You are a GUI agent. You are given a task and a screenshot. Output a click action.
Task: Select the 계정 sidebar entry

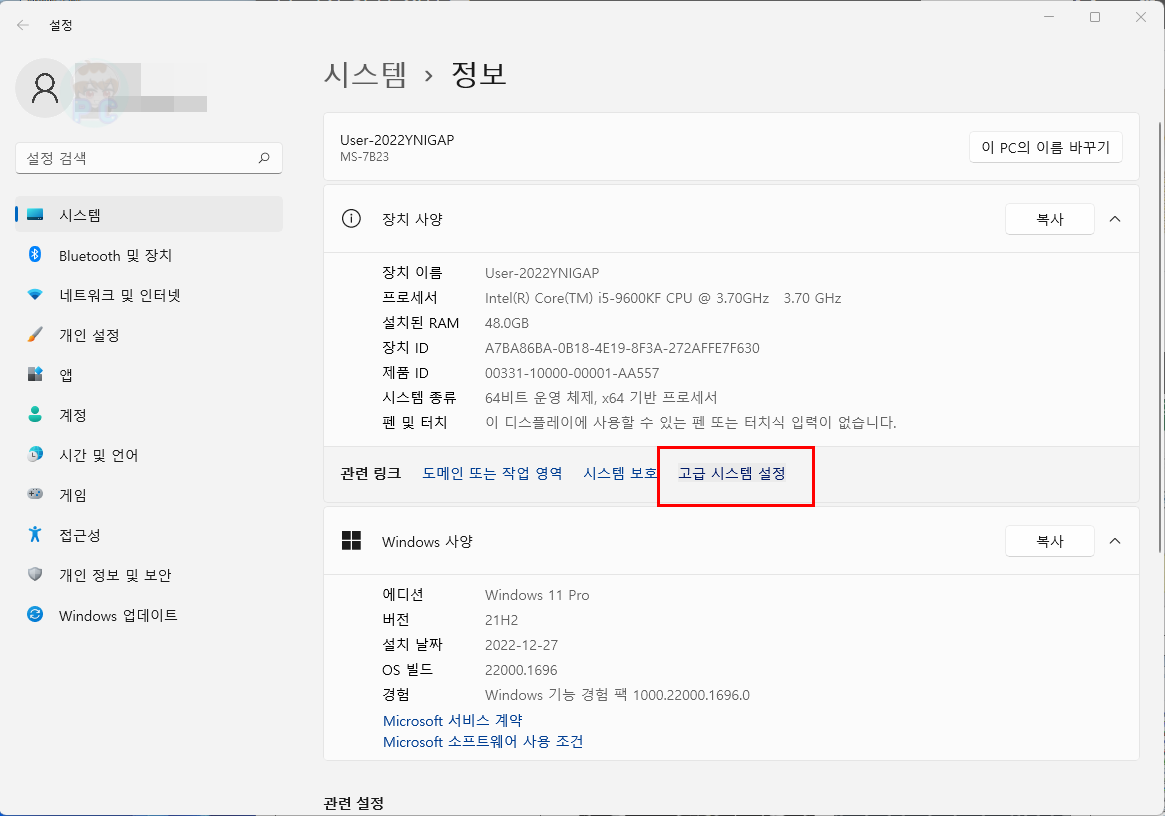[x=149, y=415]
